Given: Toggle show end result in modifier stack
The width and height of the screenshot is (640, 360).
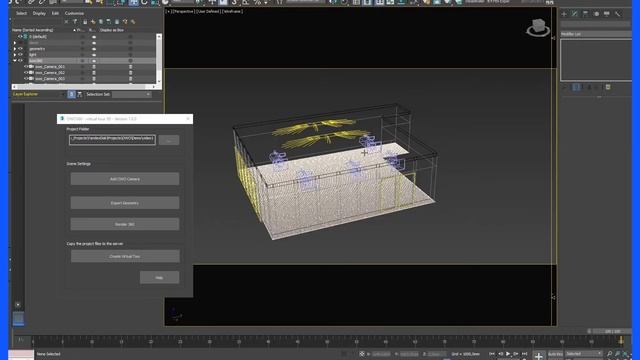Looking at the screenshot, I should (x=576, y=87).
